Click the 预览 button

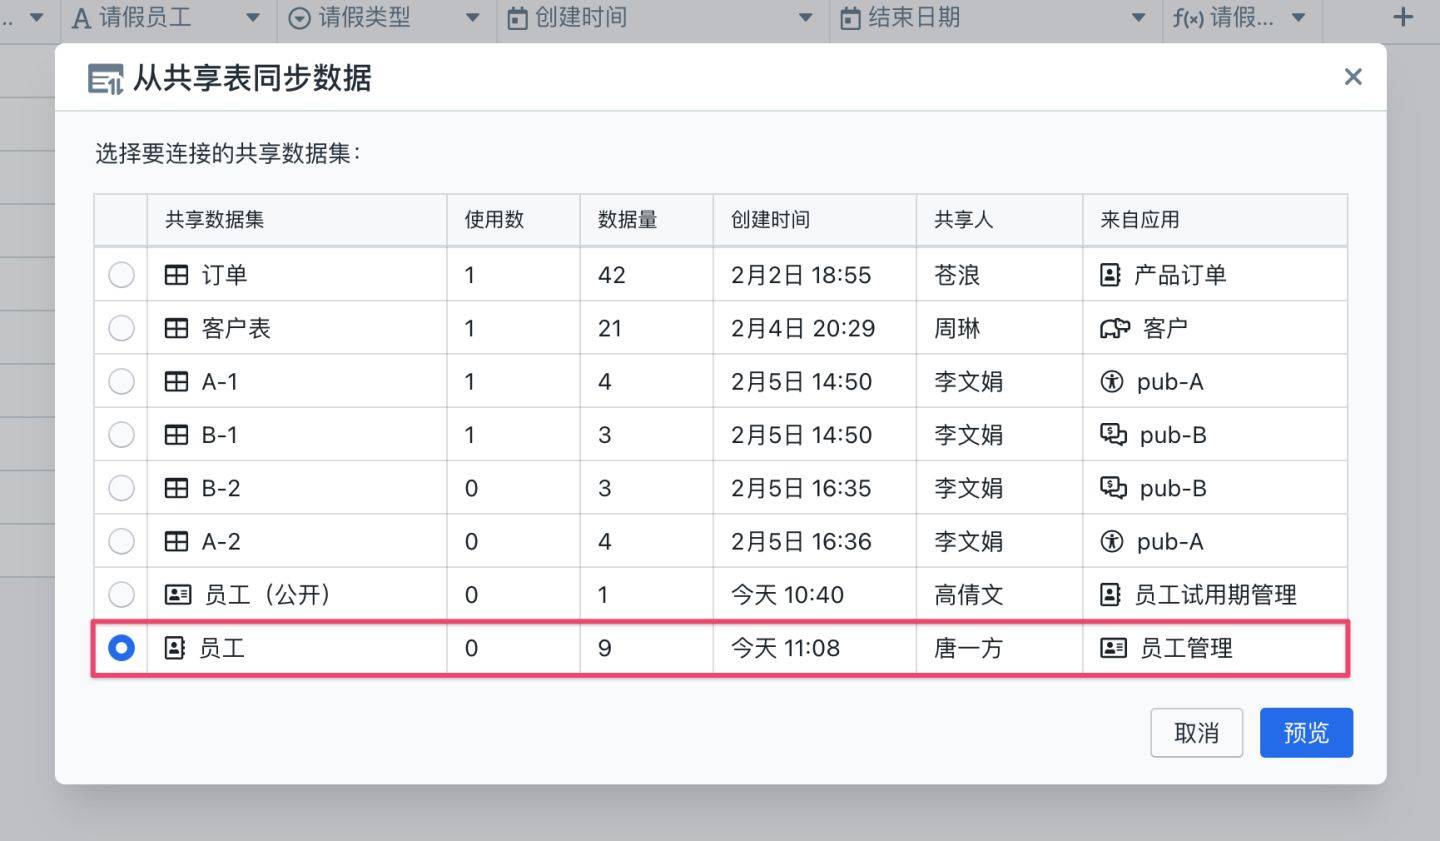point(1306,733)
